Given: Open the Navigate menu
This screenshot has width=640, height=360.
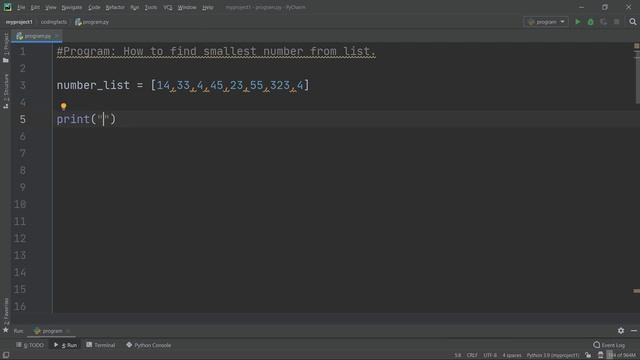Looking at the screenshot, I should pyautogui.click(x=71, y=7).
